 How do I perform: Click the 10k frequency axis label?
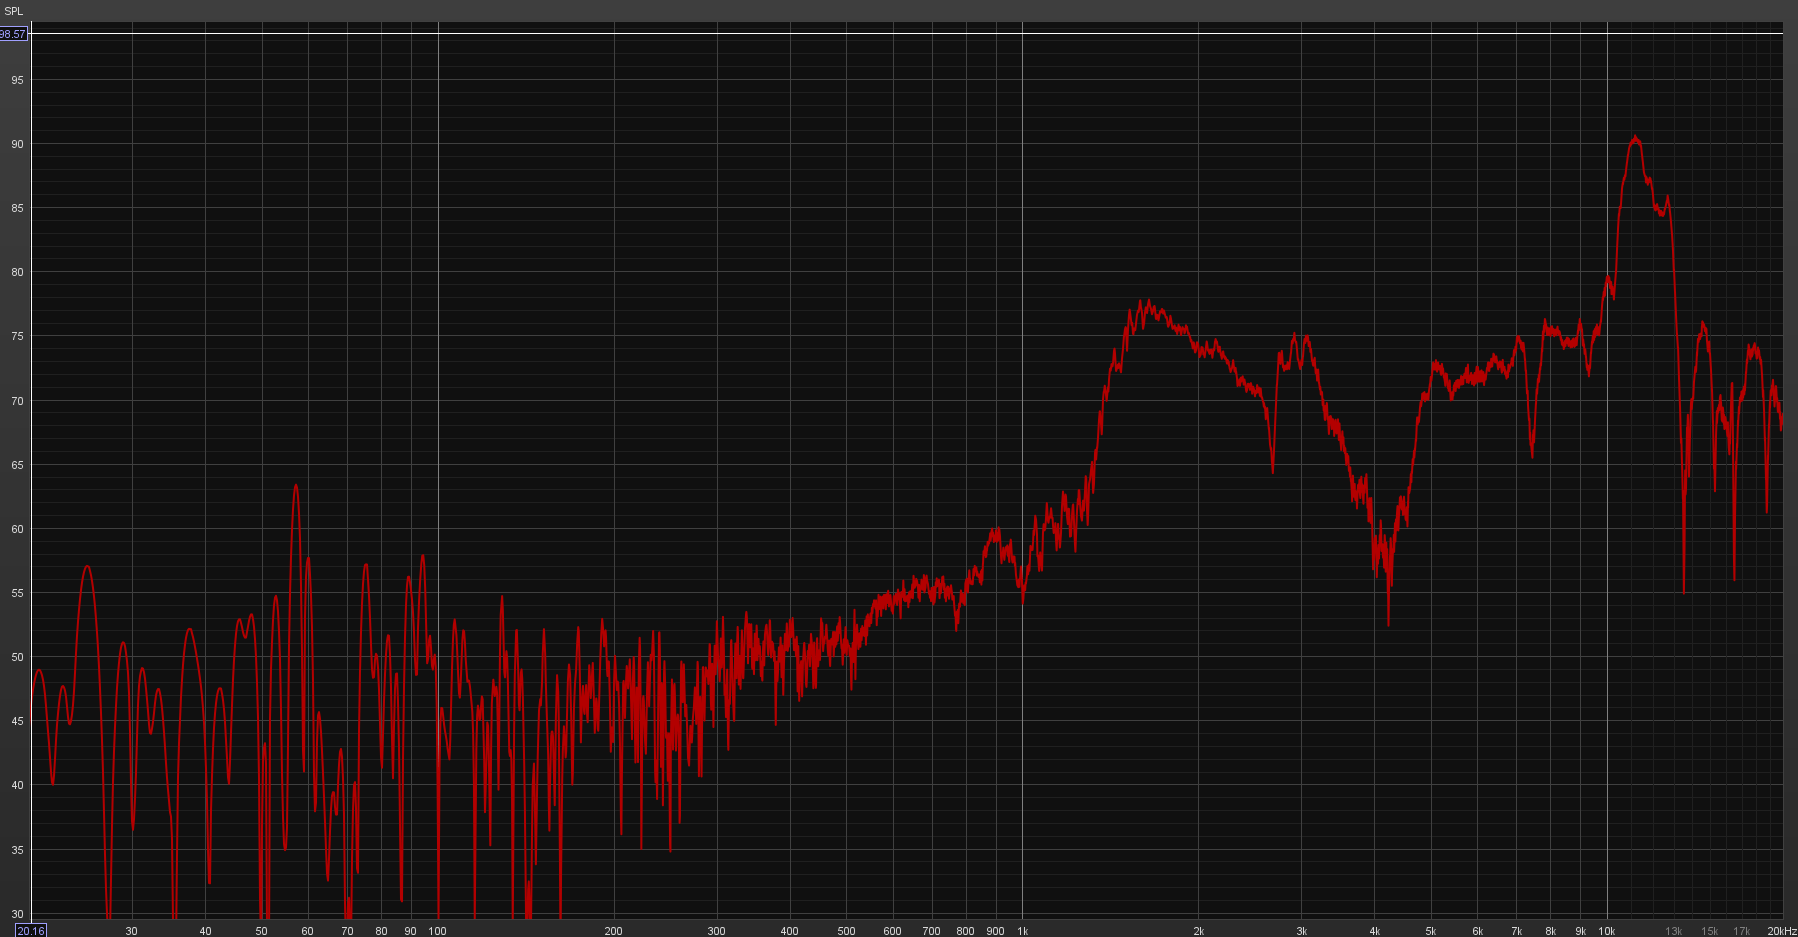click(1607, 931)
